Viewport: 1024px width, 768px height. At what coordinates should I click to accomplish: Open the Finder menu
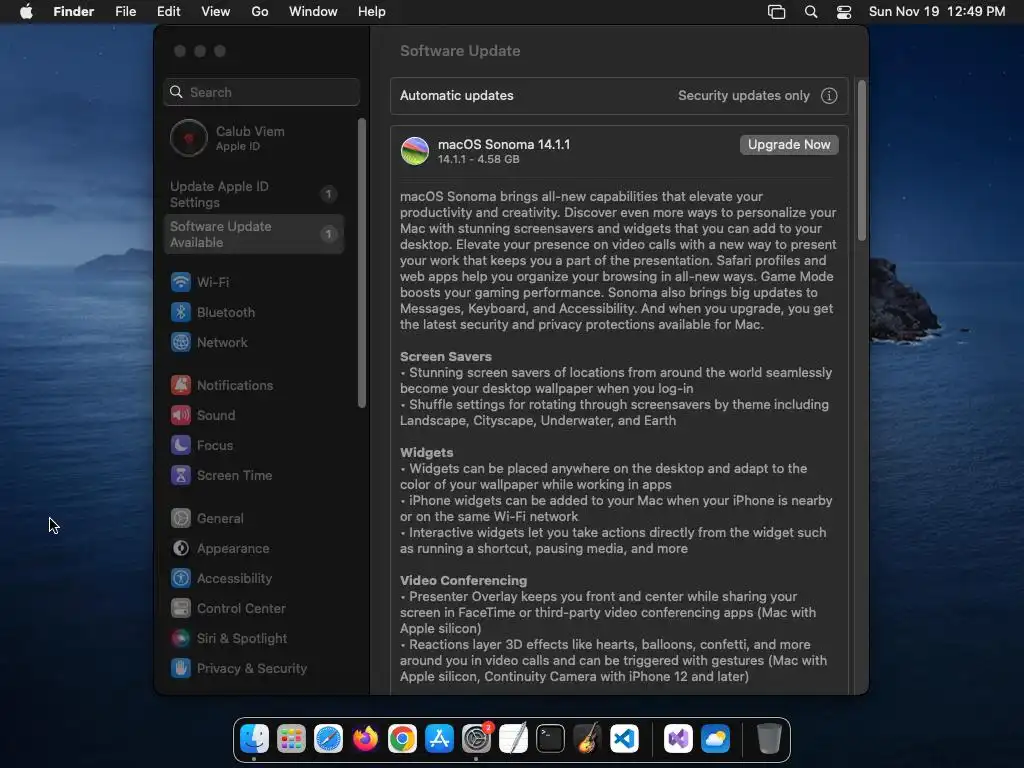click(x=74, y=12)
